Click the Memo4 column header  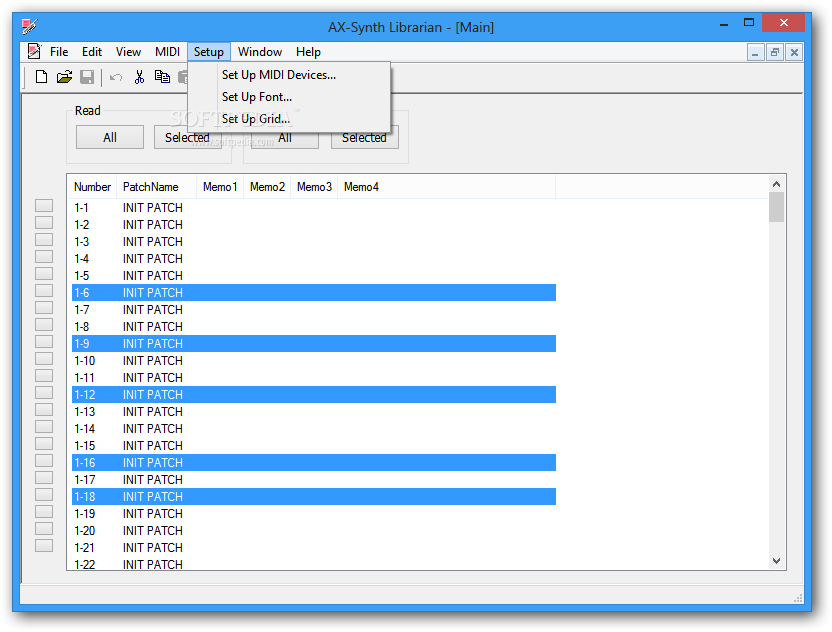coord(446,187)
